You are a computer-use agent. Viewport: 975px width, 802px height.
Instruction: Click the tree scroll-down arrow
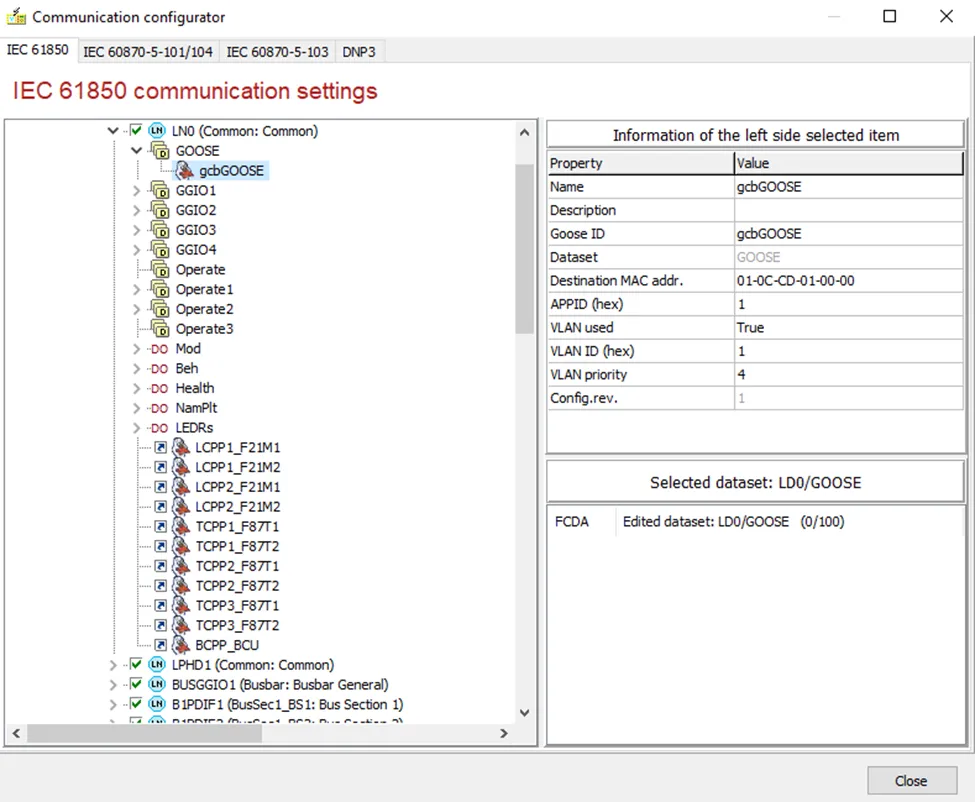tap(524, 712)
